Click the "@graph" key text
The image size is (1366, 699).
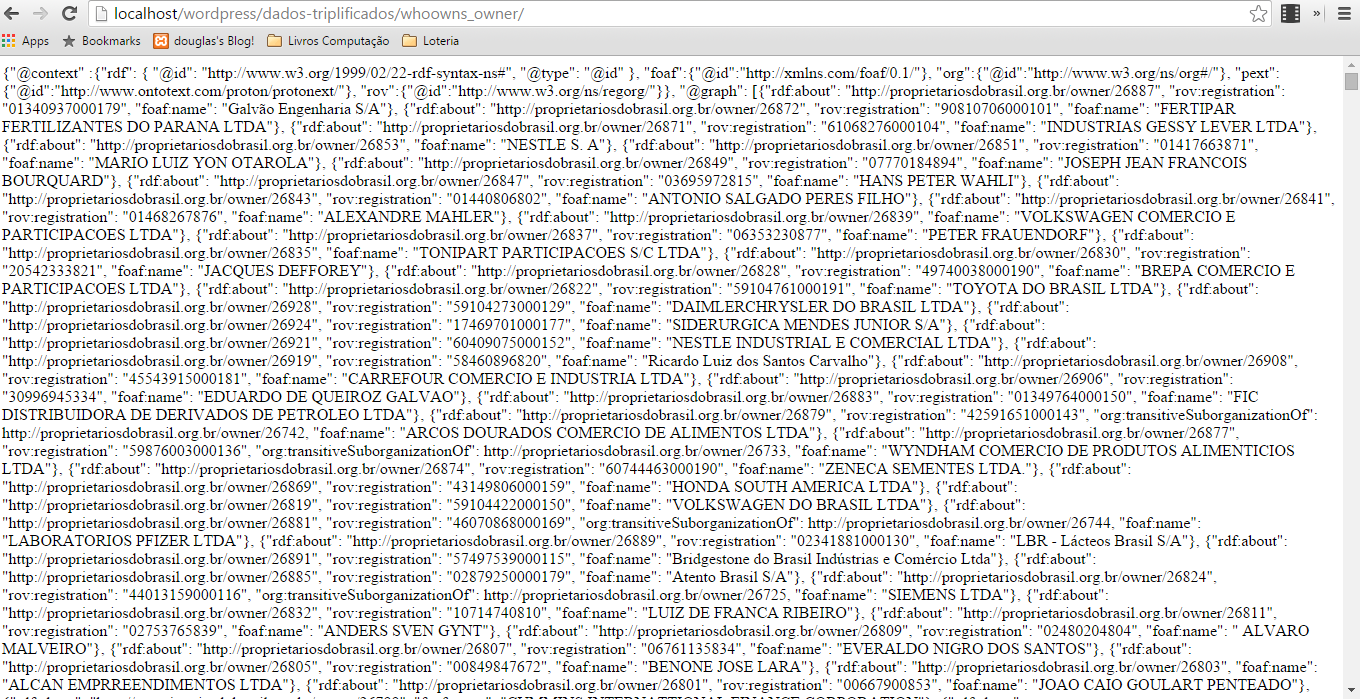(716, 91)
